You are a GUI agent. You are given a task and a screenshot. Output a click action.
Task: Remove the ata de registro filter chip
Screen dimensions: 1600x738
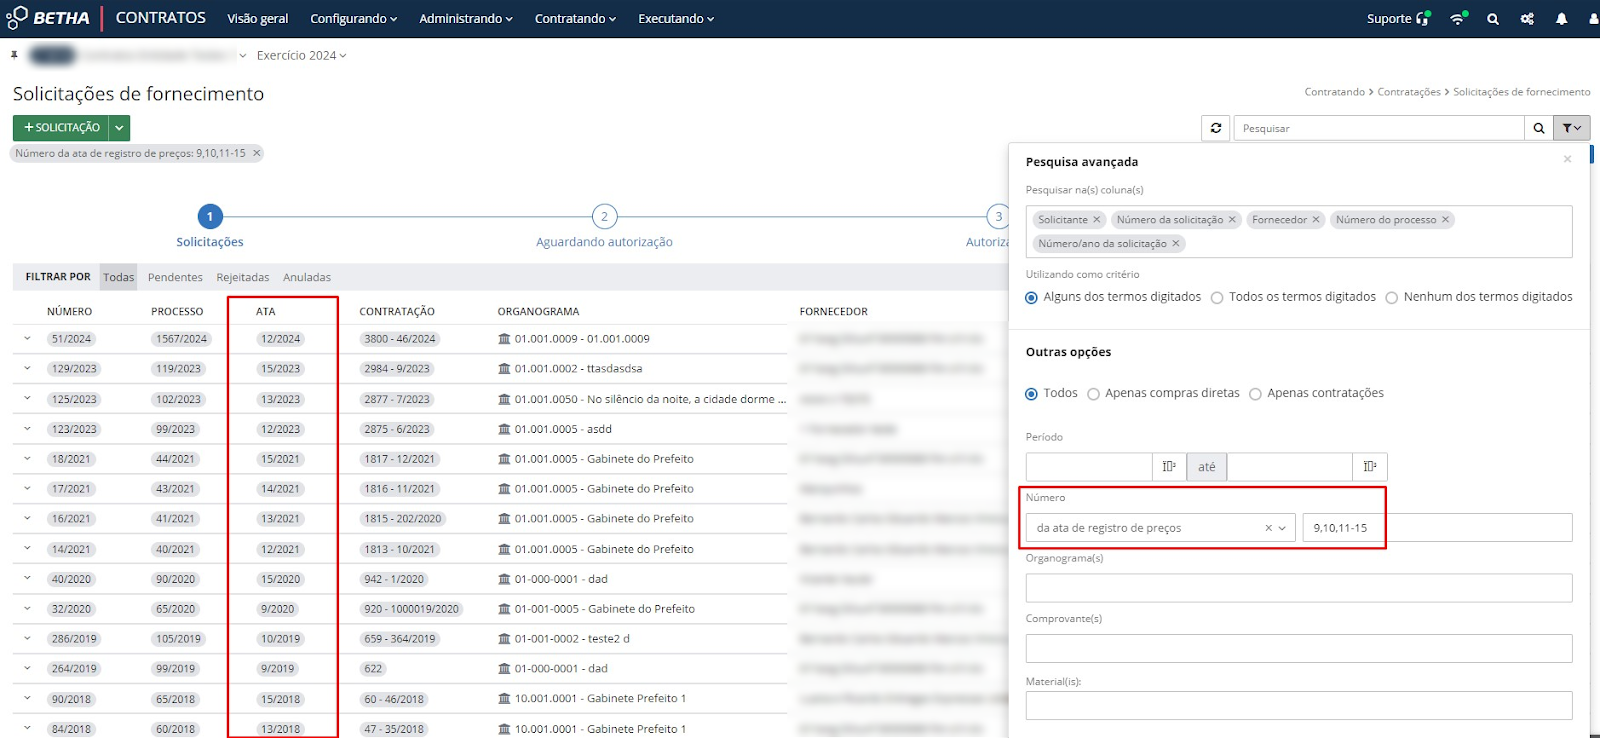[256, 153]
